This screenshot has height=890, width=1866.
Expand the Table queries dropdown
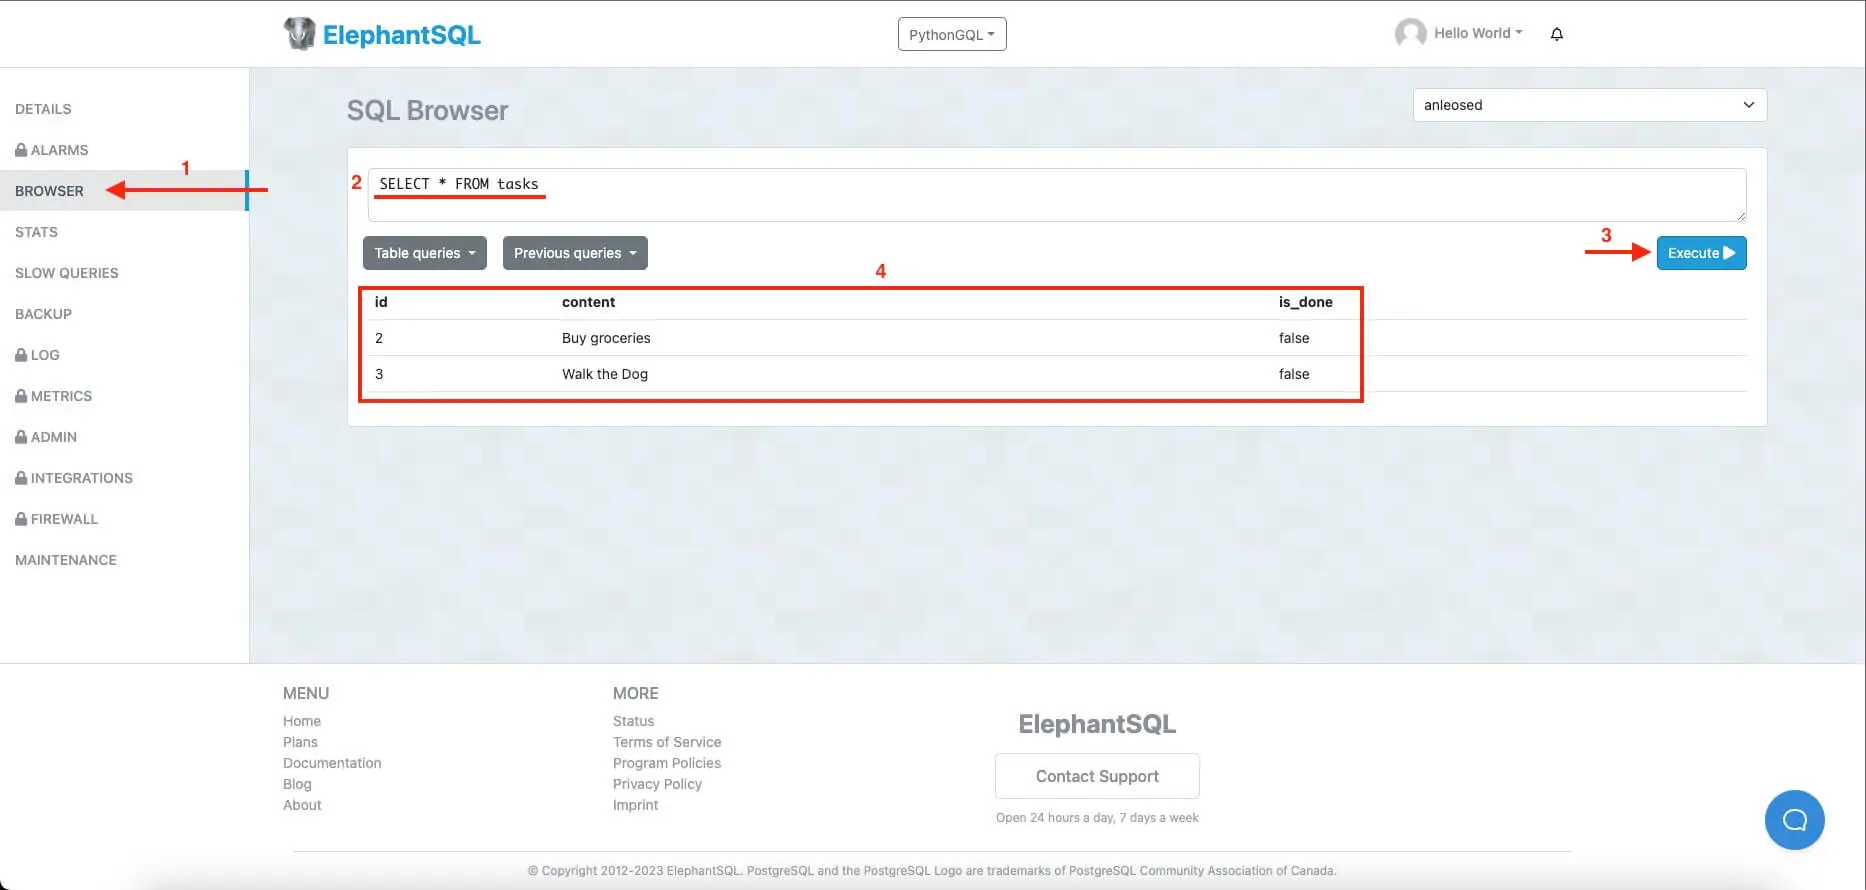coord(424,253)
